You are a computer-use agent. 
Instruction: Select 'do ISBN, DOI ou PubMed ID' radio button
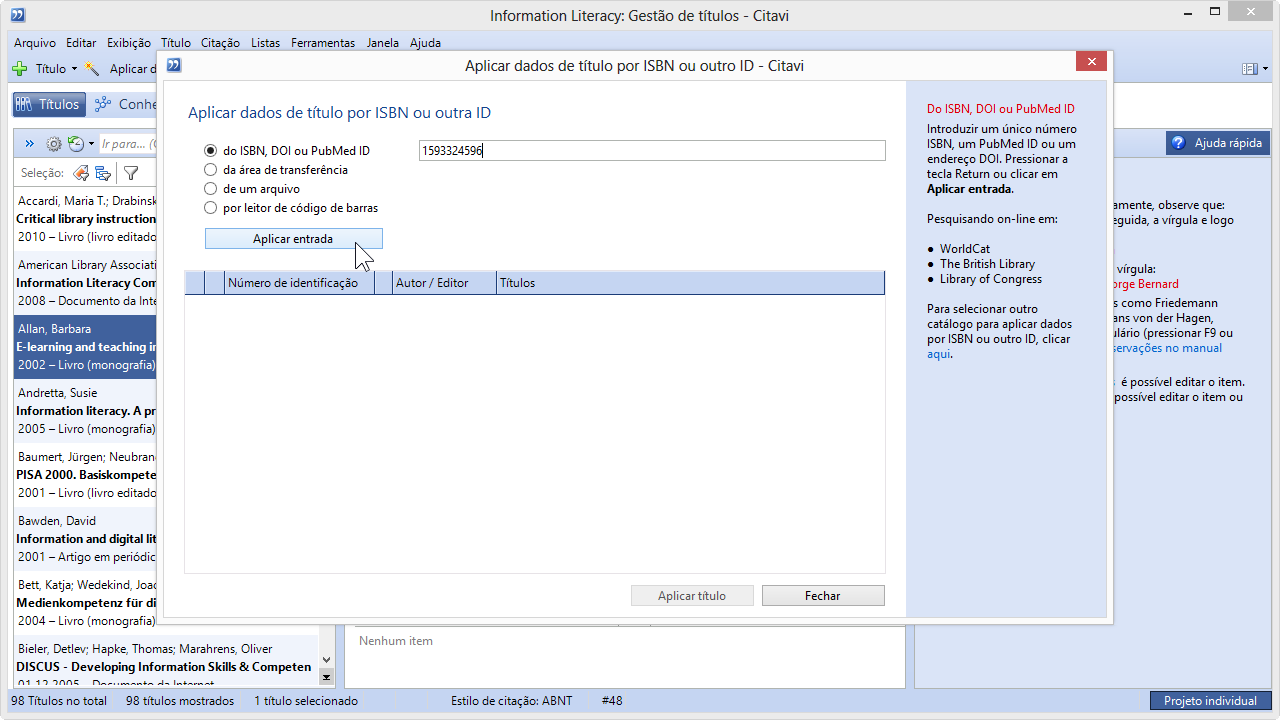pyautogui.click(x=210, y=151)
